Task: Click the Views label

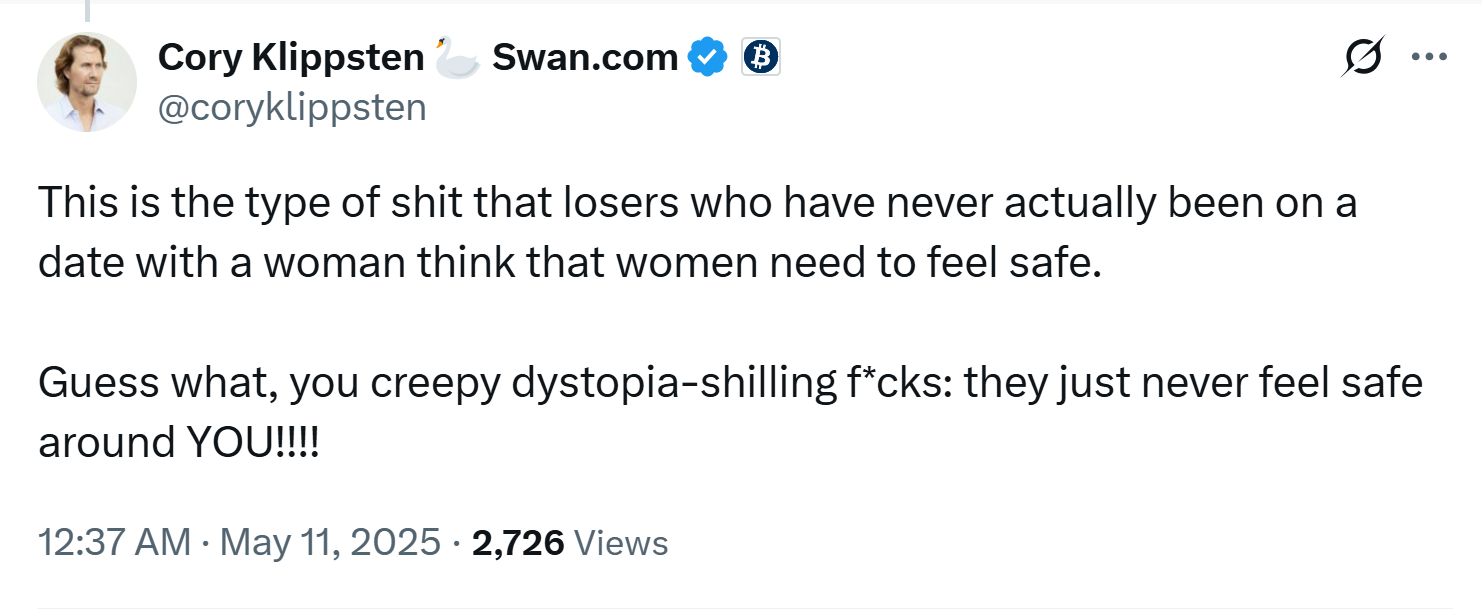Action: (x=622, y=543)
